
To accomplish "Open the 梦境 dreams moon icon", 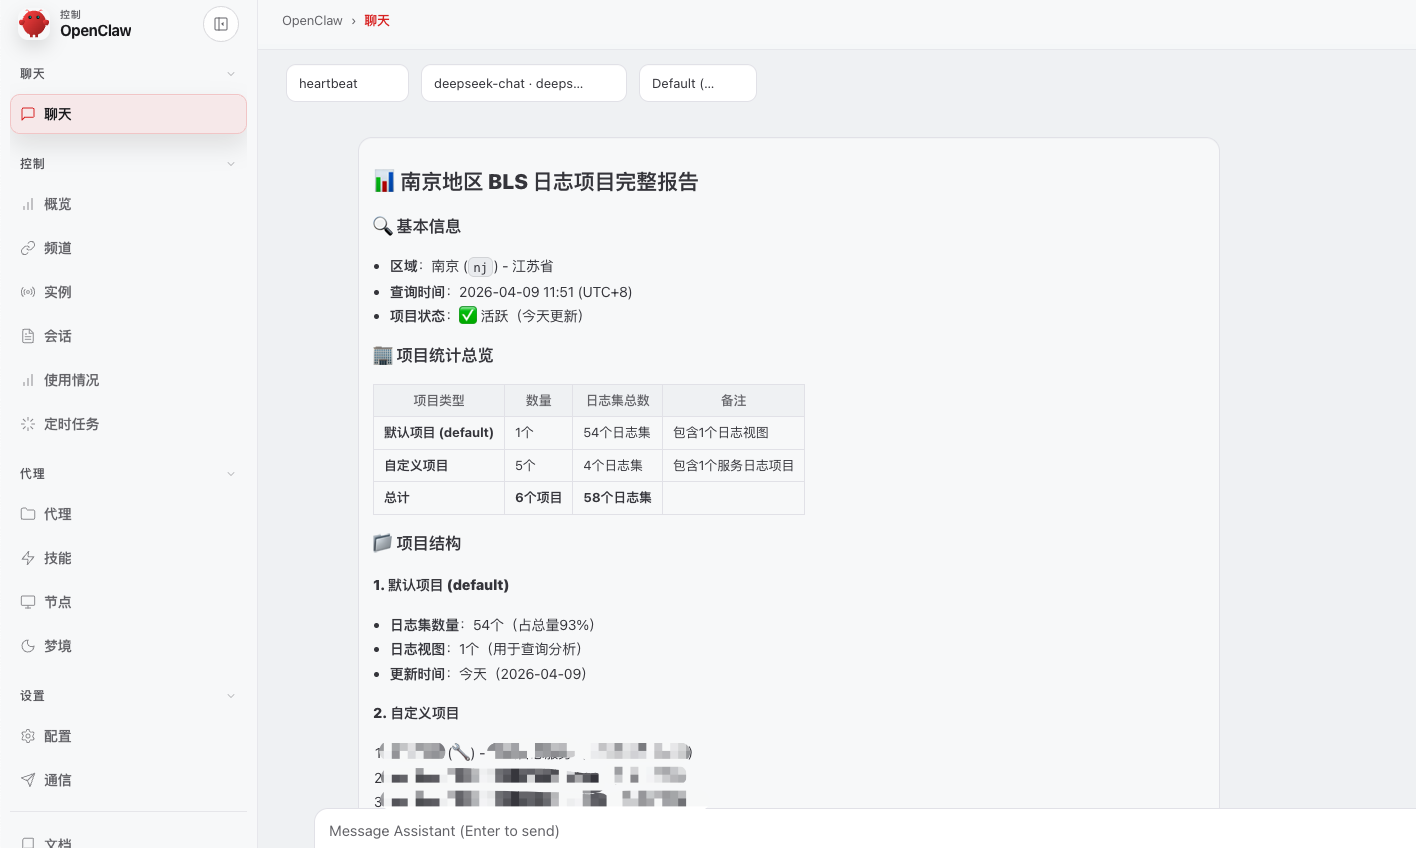I will [28, 646].
